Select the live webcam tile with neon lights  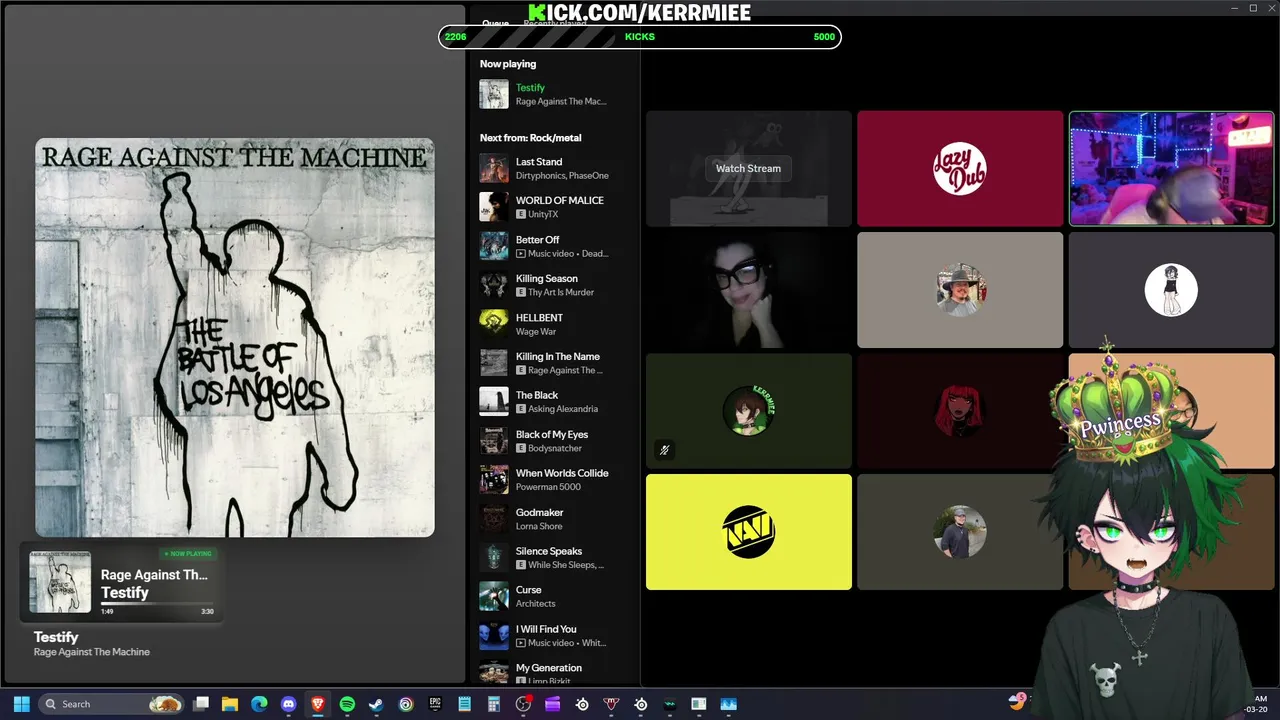pyautogui.click(x=1171, y=168)
